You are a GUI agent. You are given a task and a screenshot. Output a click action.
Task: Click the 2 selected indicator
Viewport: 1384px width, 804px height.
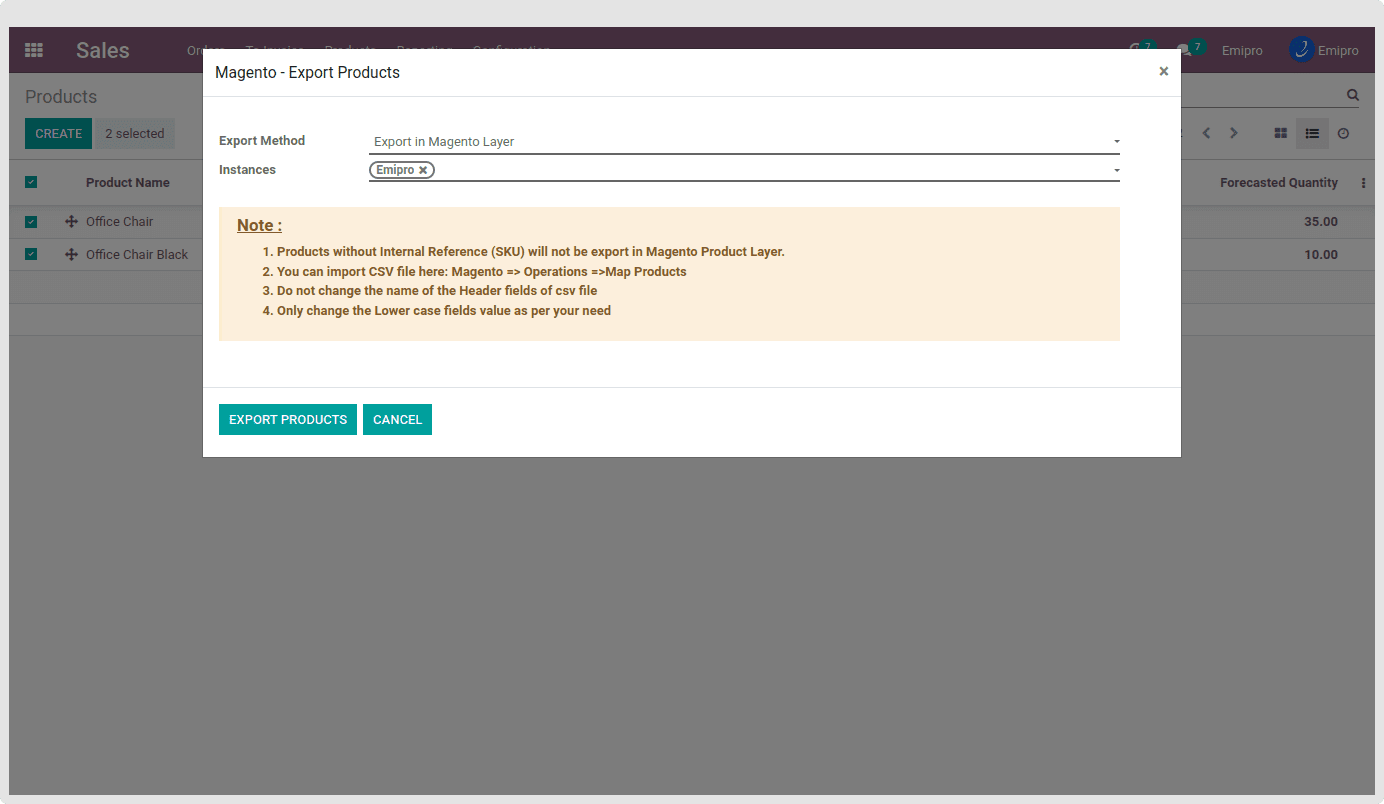click(x=134, y=133)
